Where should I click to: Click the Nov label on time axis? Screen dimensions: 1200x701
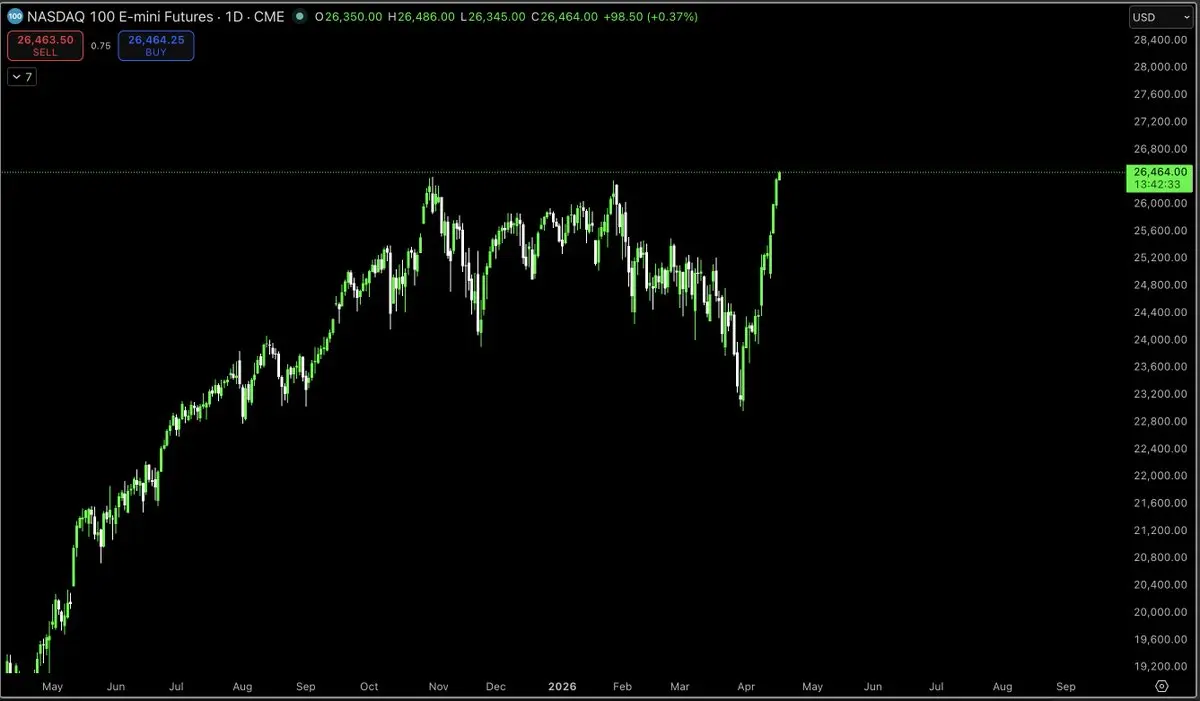pos(436,687)
